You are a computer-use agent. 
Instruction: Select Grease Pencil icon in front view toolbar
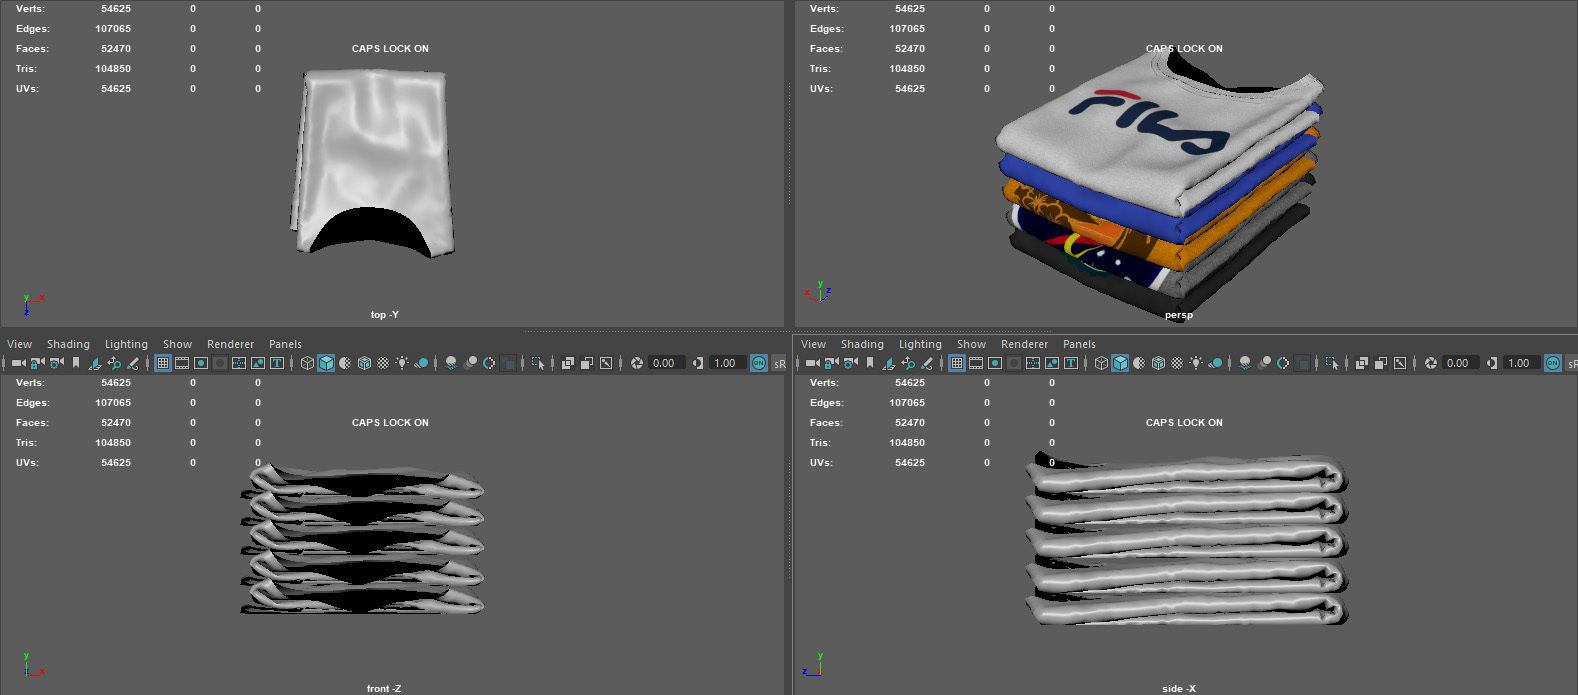pyautogui.click(x=132, y=363)
